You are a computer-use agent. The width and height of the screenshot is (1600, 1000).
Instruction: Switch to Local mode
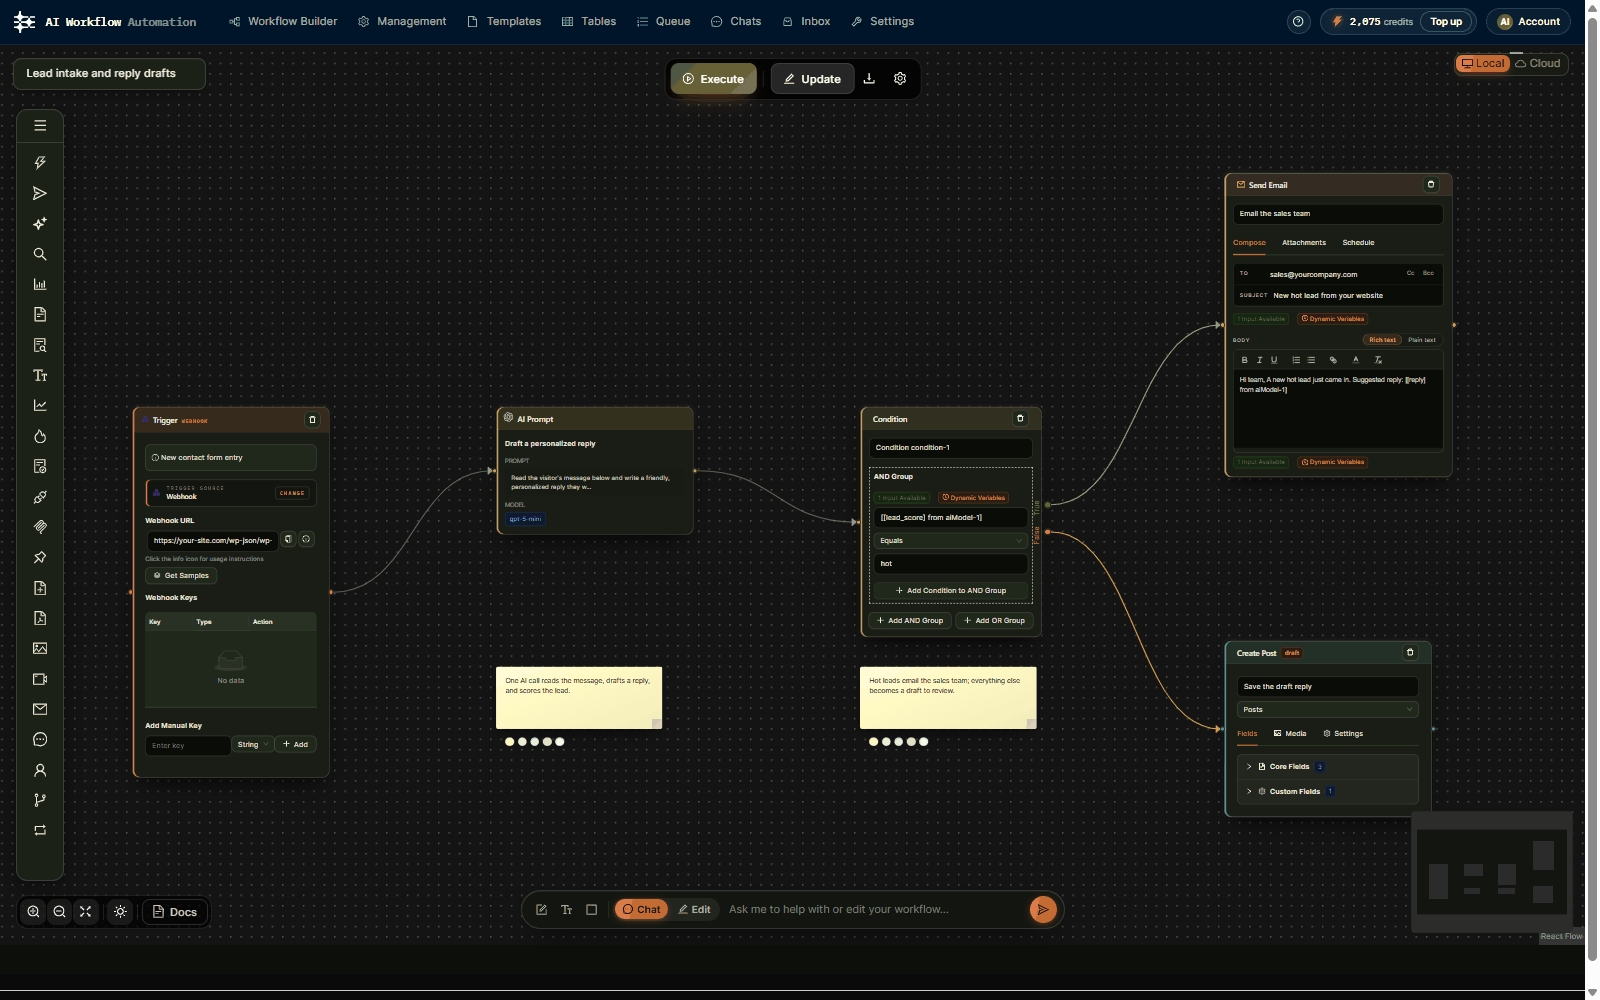tap(1482, 63)
